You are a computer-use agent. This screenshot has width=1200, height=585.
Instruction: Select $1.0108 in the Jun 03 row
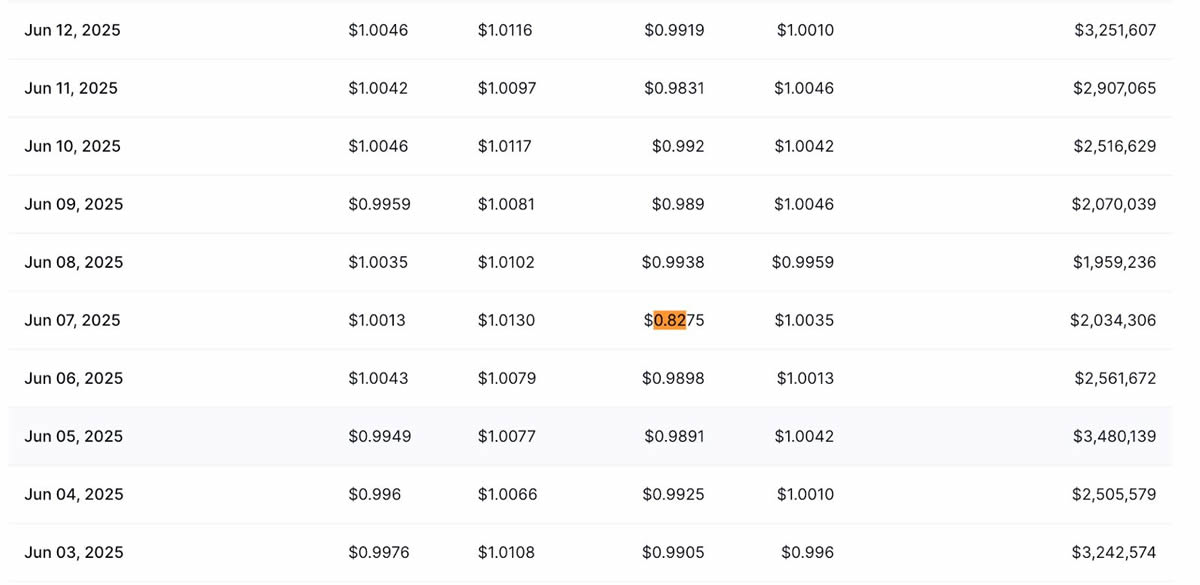(x=506, y=552)
